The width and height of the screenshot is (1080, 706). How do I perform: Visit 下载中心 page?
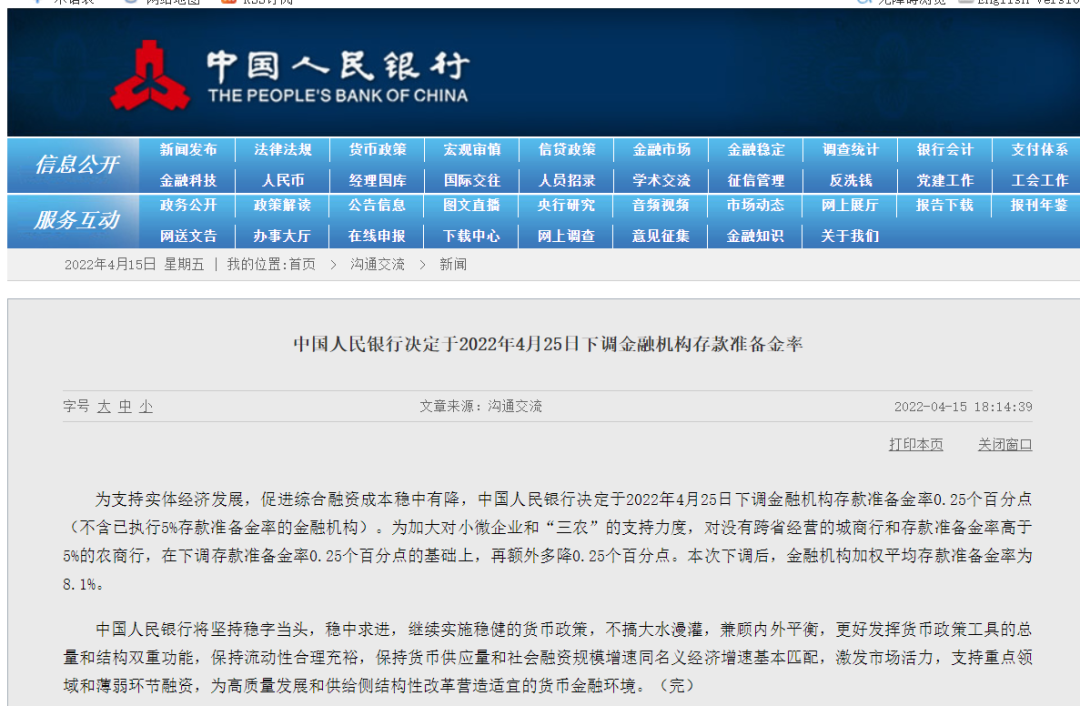point(471,236)
